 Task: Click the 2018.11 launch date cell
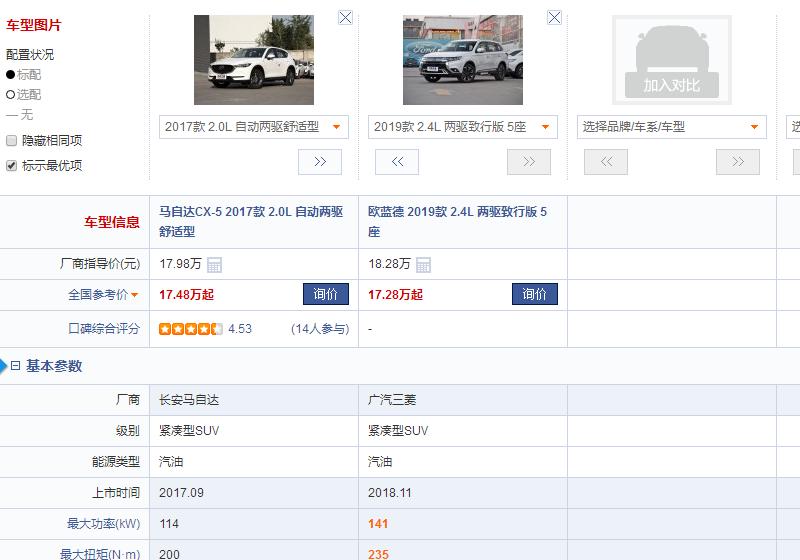(390, 493)
